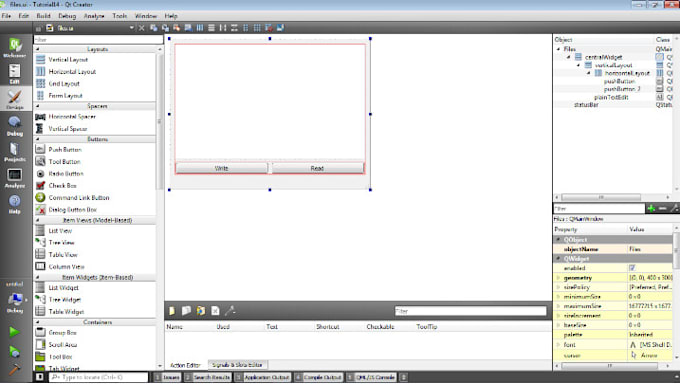This screenshot has height=384, width=680.
Task: Click the Build hammer icon
Action: (14, 369)
